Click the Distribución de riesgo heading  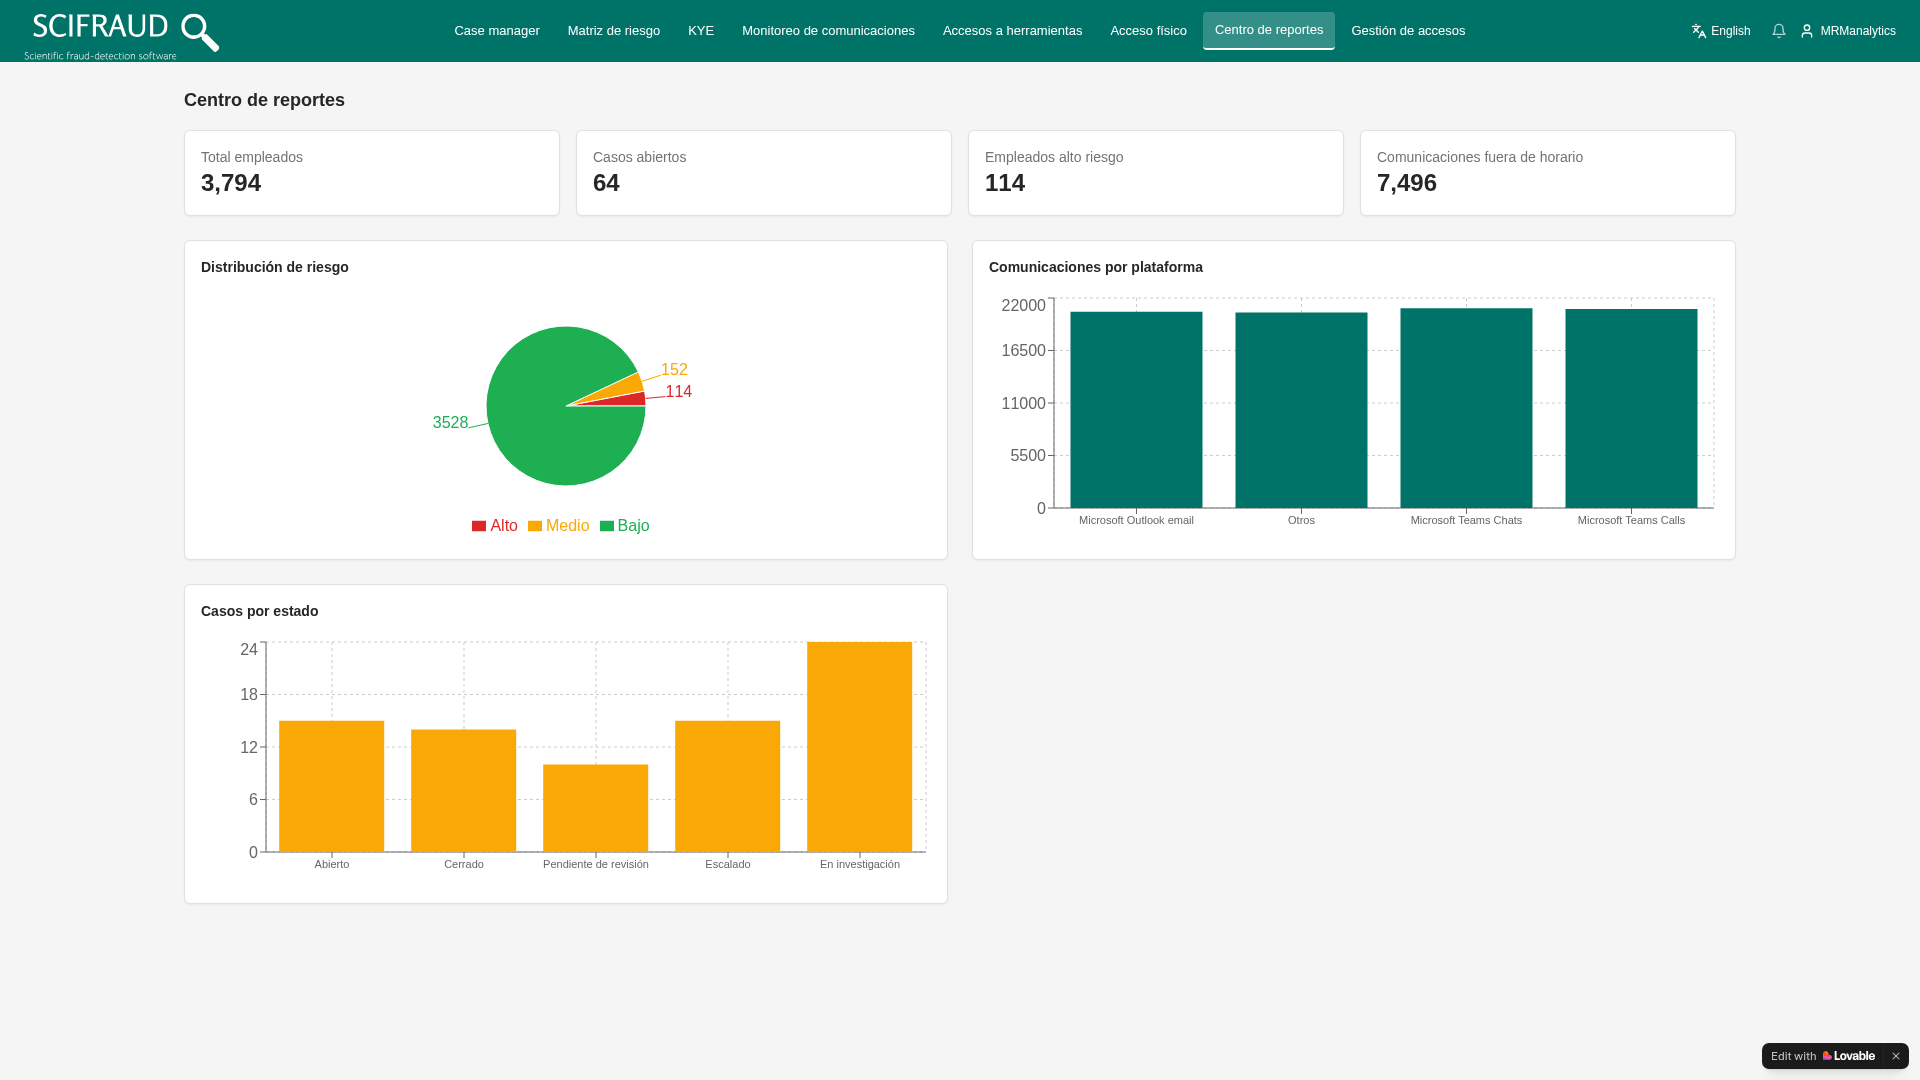(275, 267)
